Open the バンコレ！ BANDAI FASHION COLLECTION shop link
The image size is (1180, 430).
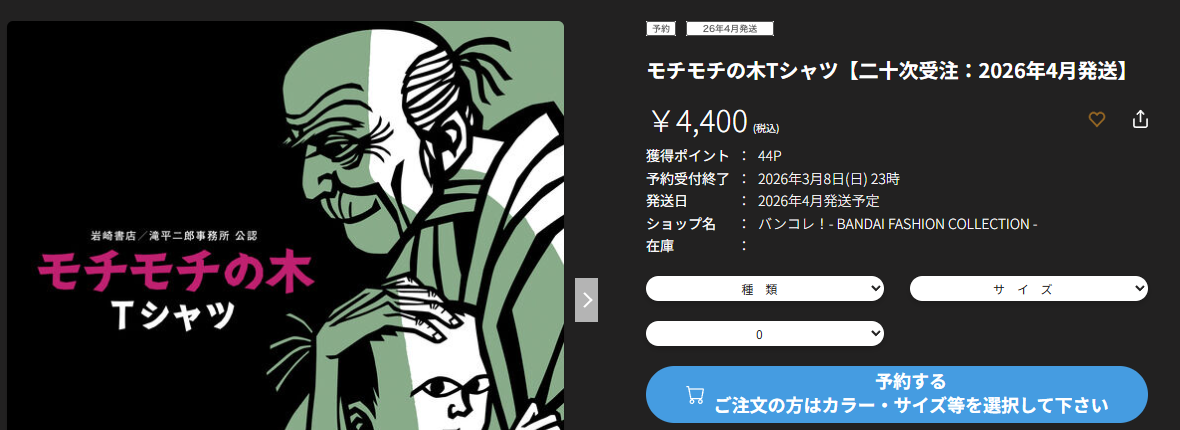pyautogui.click(x=899, y=224)
